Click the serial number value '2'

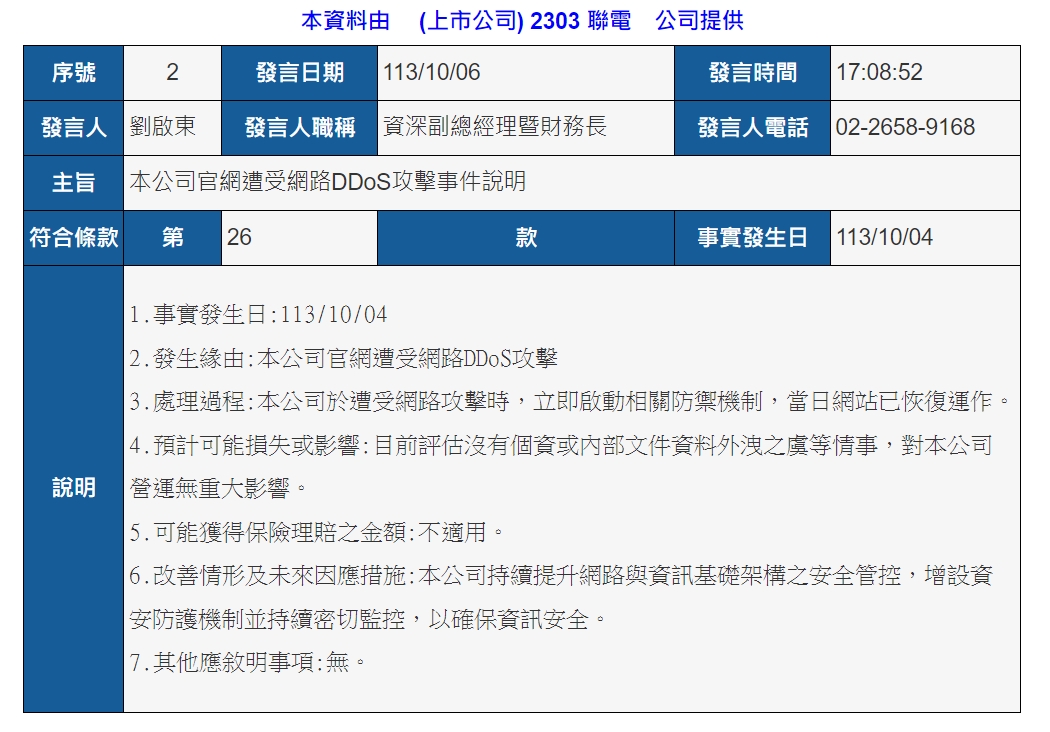tap(172, 72)
